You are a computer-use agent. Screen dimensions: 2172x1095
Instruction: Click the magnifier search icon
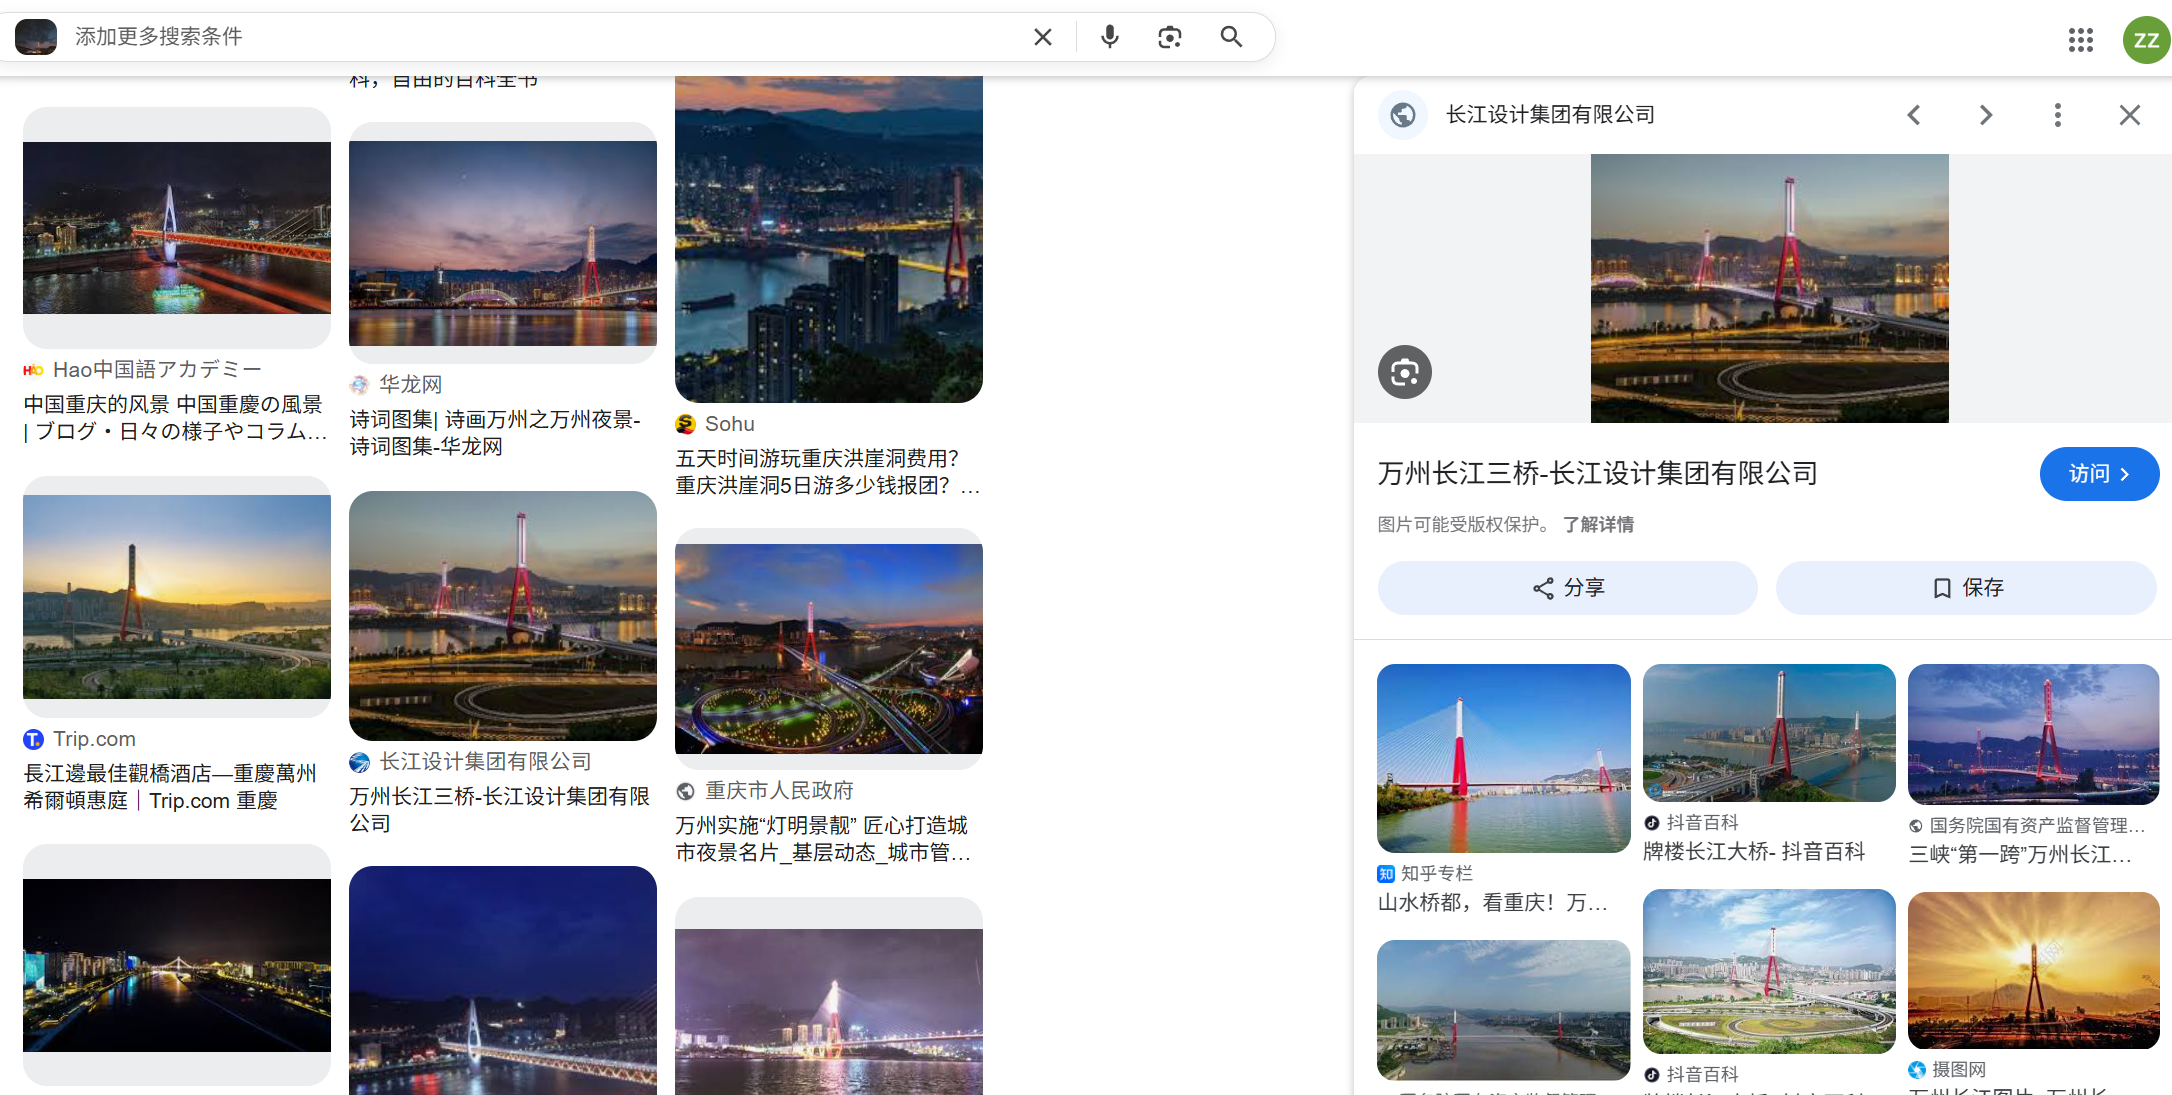pos(1231,37)
